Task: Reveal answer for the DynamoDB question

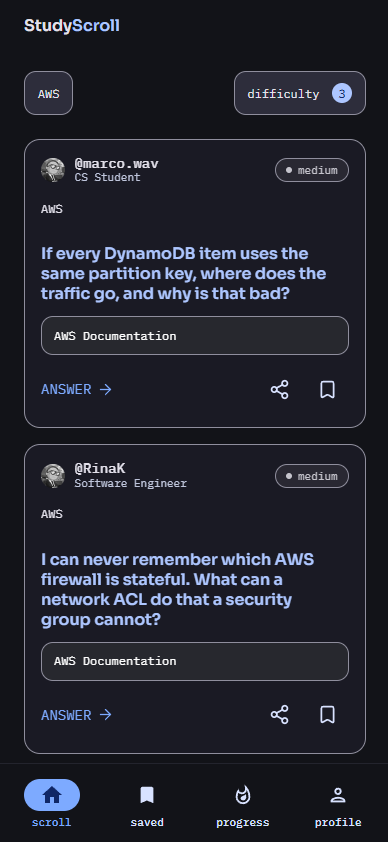Action: click(76, 389)
